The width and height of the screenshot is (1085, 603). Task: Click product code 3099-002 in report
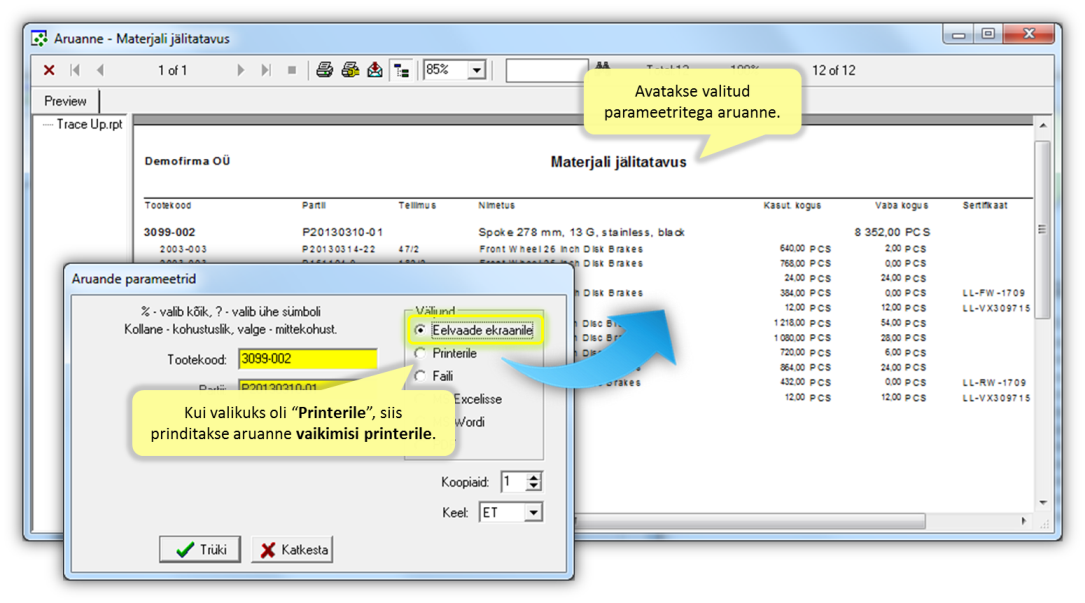[170, 232]
